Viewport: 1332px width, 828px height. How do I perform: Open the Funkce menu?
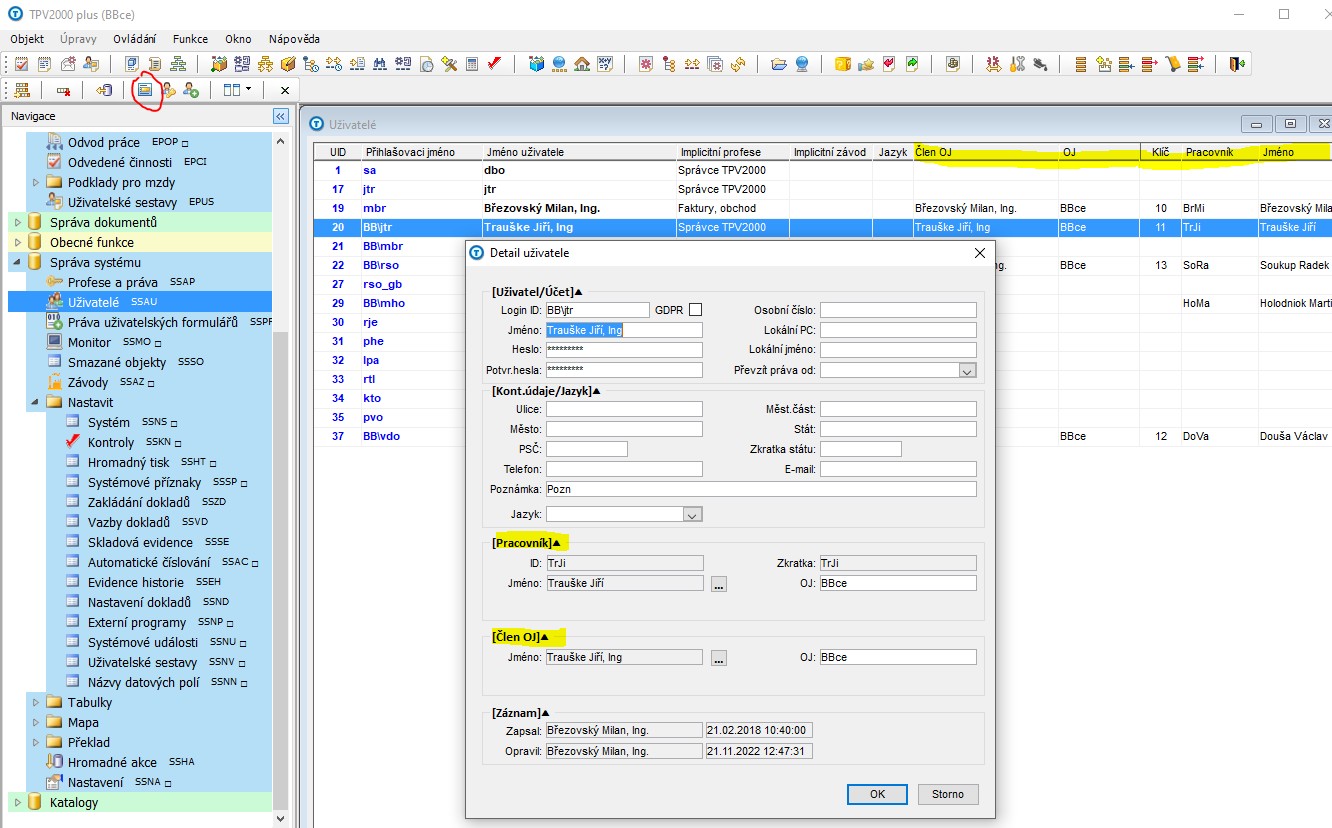click(x=190, y=39)
